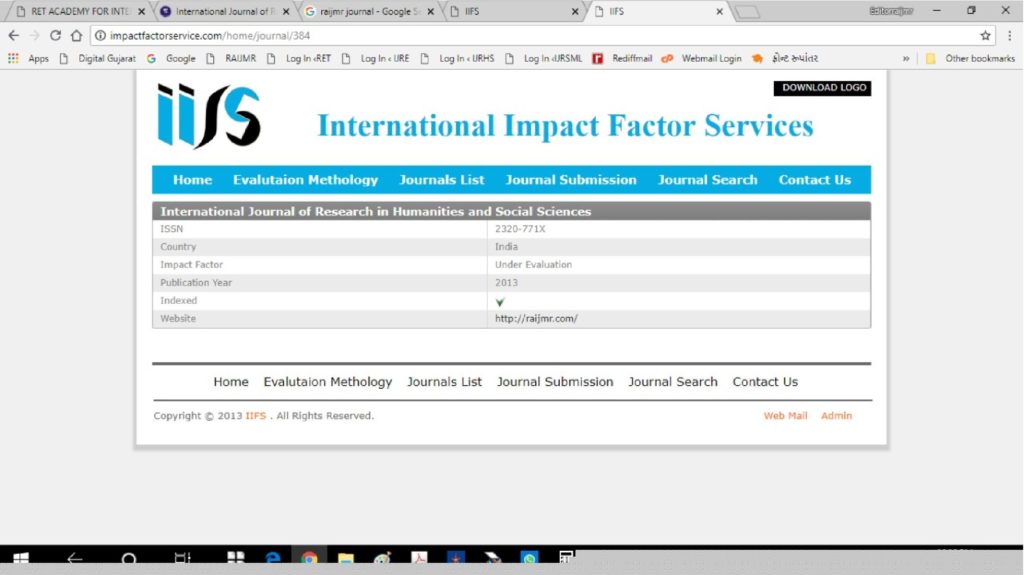This screenshot has width=1024, height=575.
Task: Click the green Indexed checkmark icon
Action: click(500, 302)
